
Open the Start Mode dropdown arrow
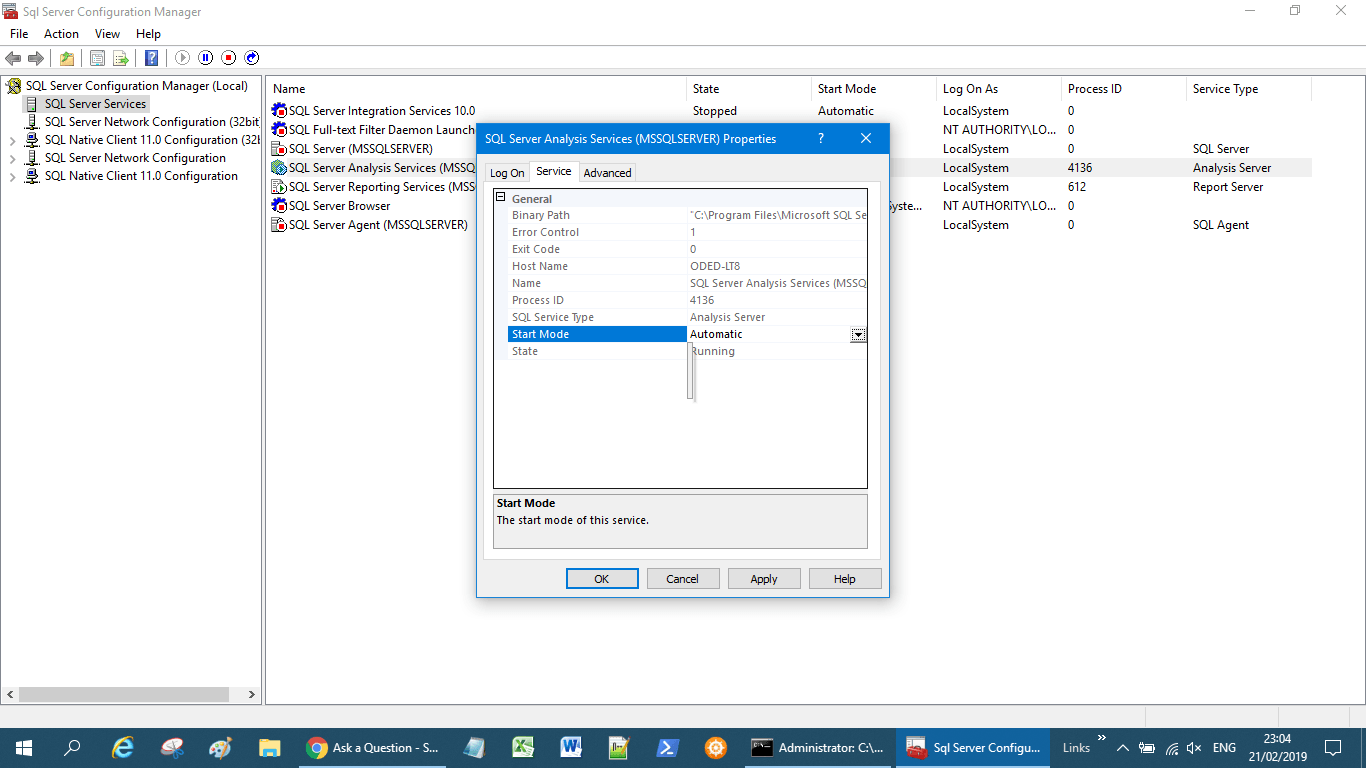[858, 335]
